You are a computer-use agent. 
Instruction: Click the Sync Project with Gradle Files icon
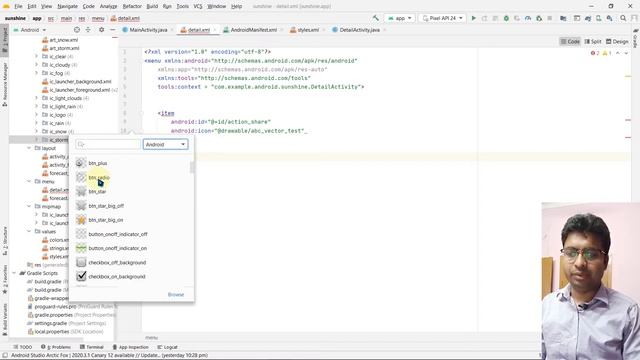(x=588, y=18)
